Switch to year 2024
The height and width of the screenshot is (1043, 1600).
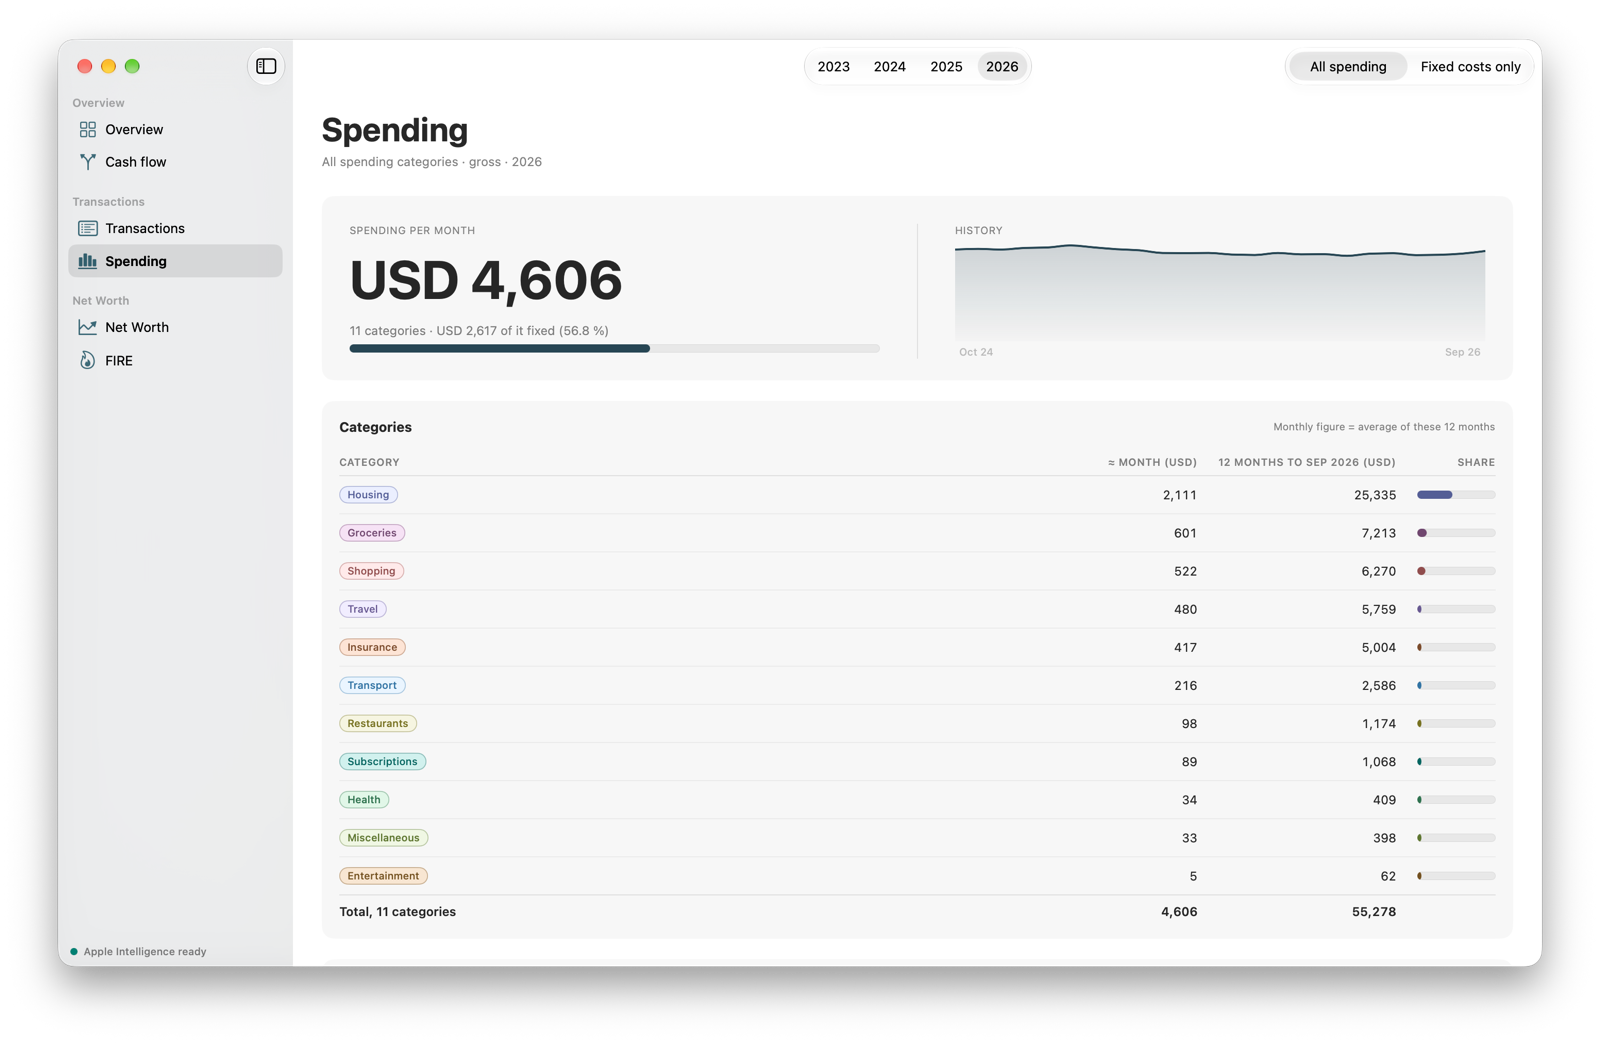click(x=889, y=67)
